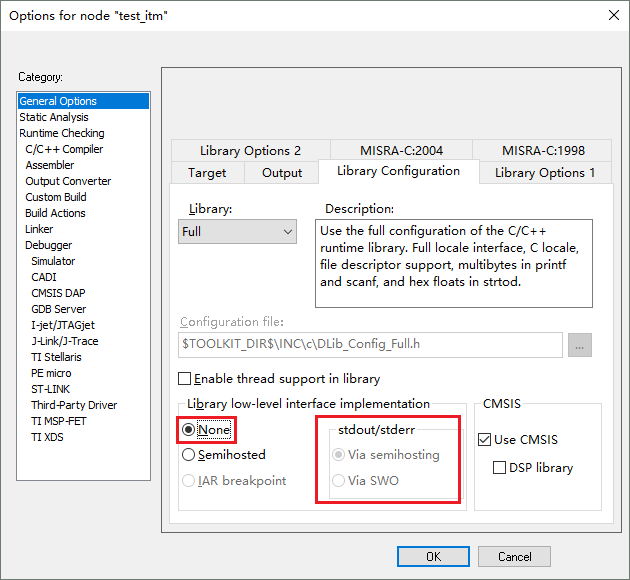Uncheck the Use CMSIS checkbox
The width and height of the screenshot is (630, 580).
pos(485,439)
